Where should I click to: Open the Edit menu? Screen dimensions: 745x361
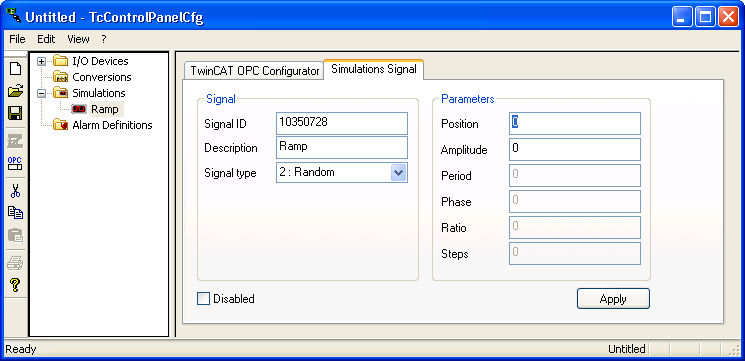click(46, 39)
